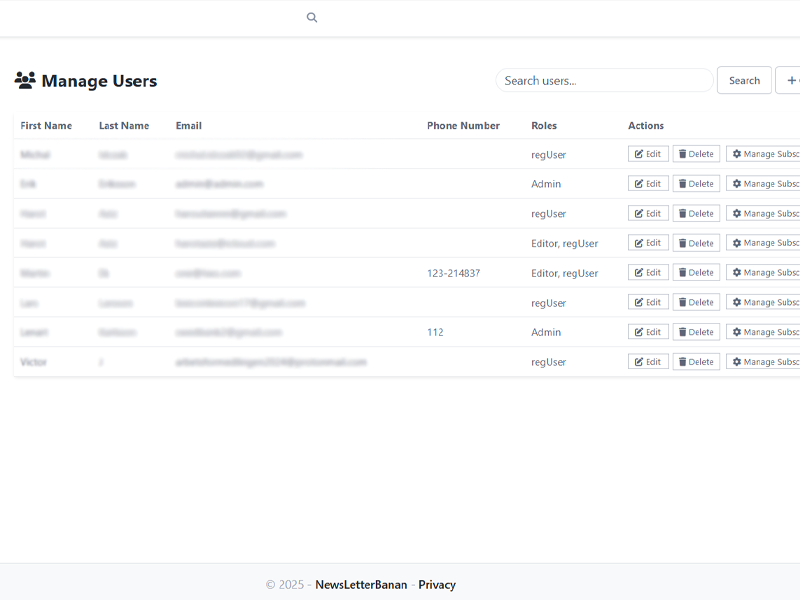Click the Email column header
Screen dimensions: 800x600
(189, 126)
